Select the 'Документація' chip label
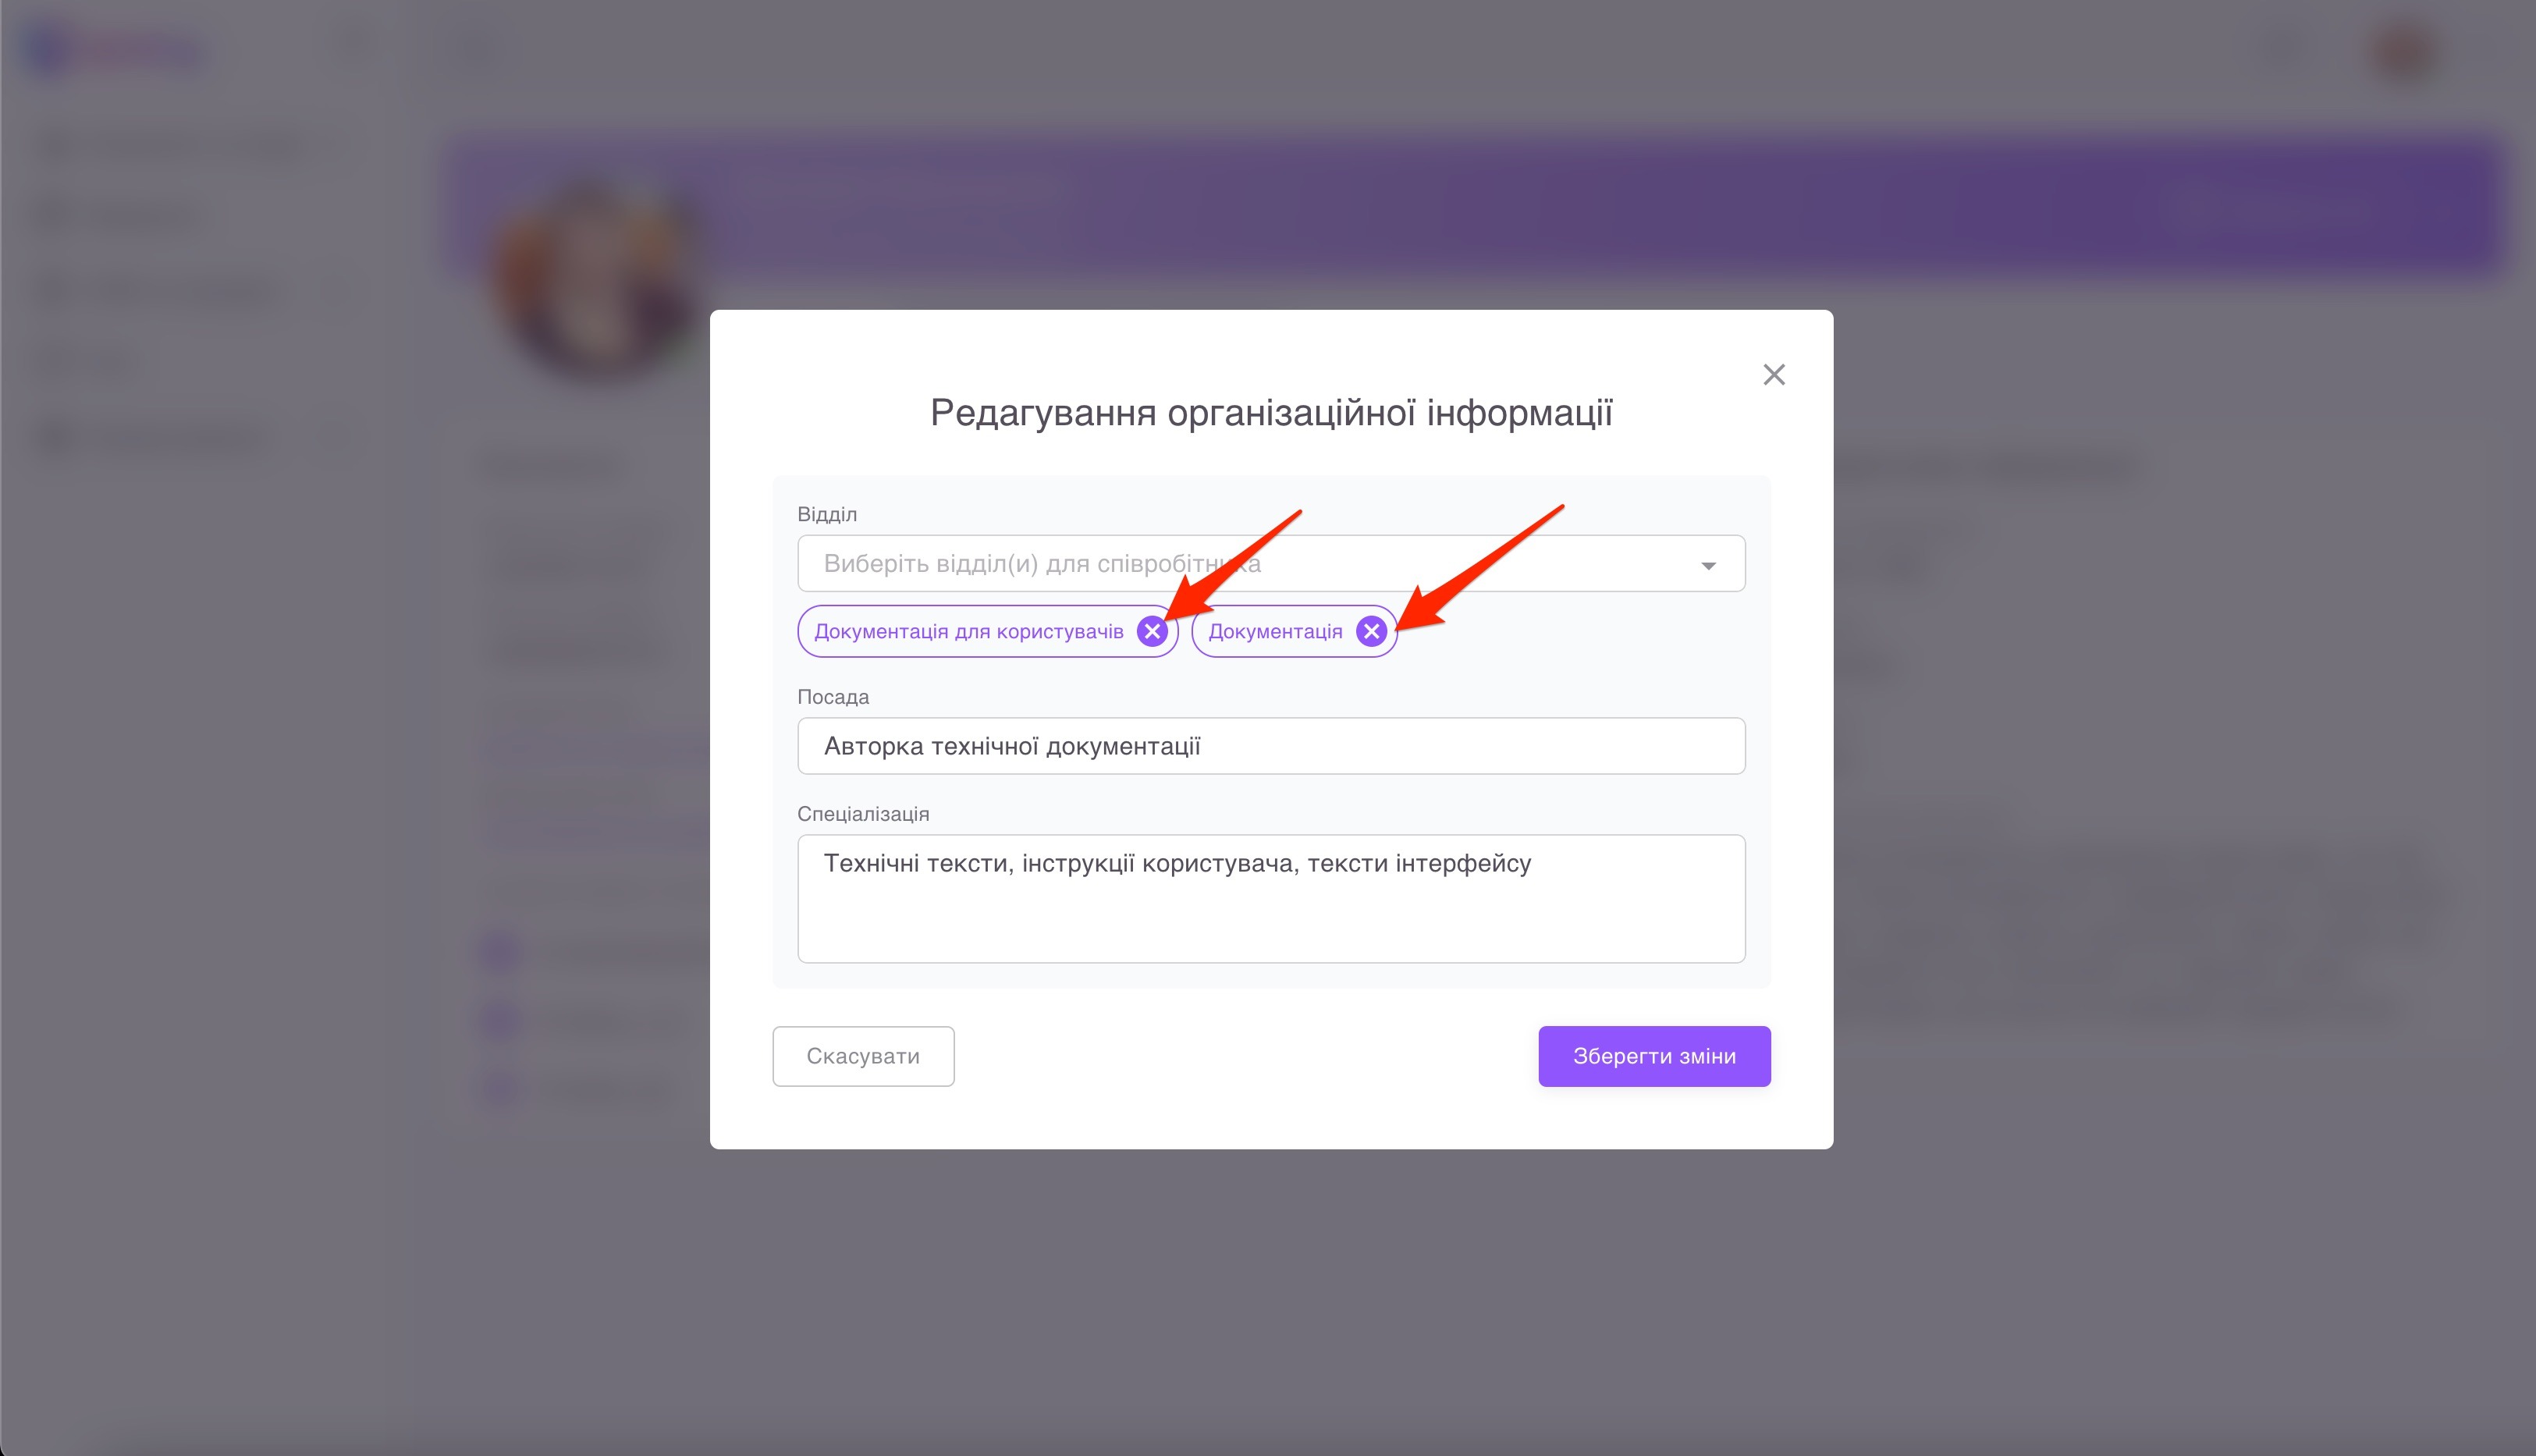The height and width of the screenshot is (1456, 2536). (x=1275, y=631)
